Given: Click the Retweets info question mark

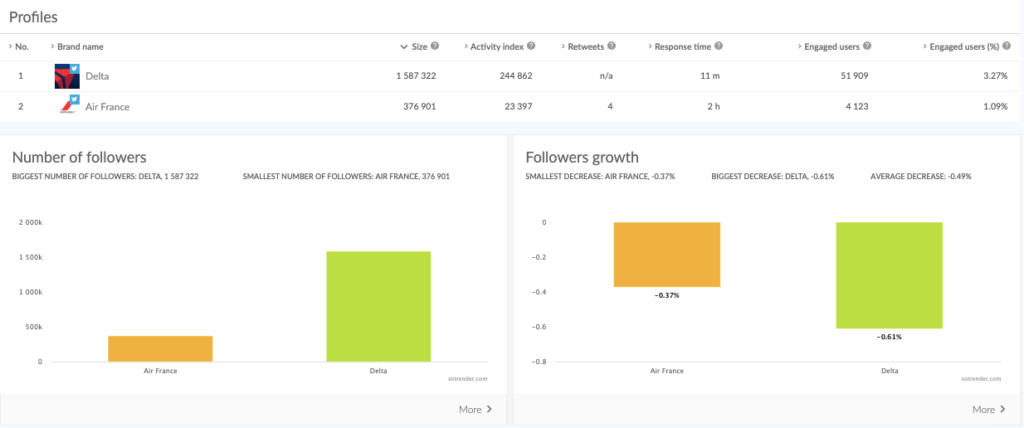Looking at the screenshot, I should tap(611, 46).
